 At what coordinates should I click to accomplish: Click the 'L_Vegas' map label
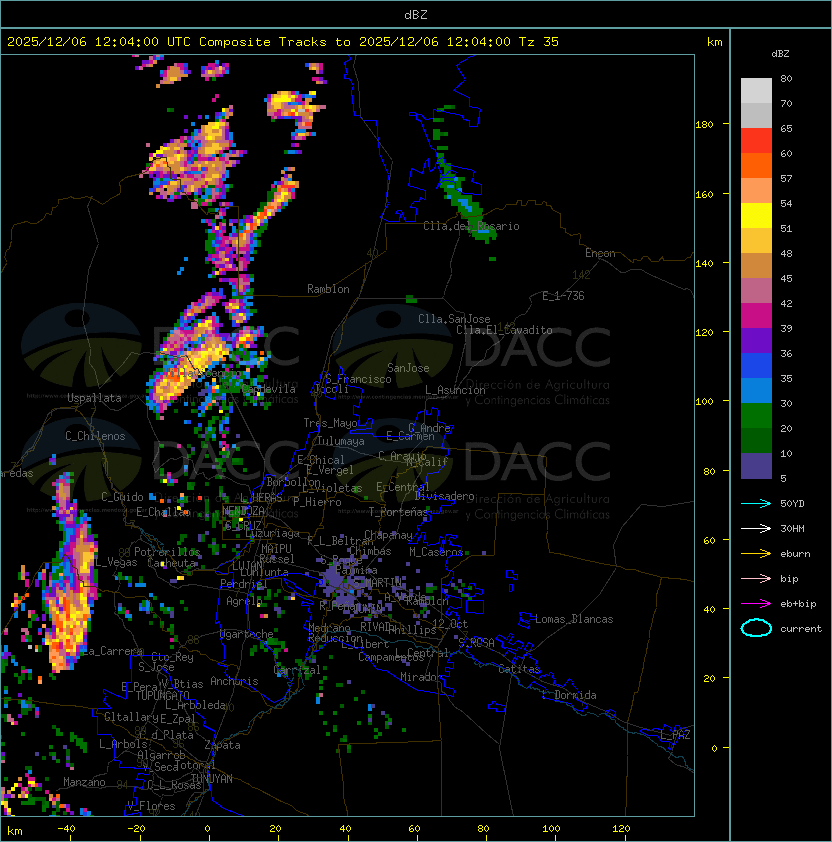115,562
